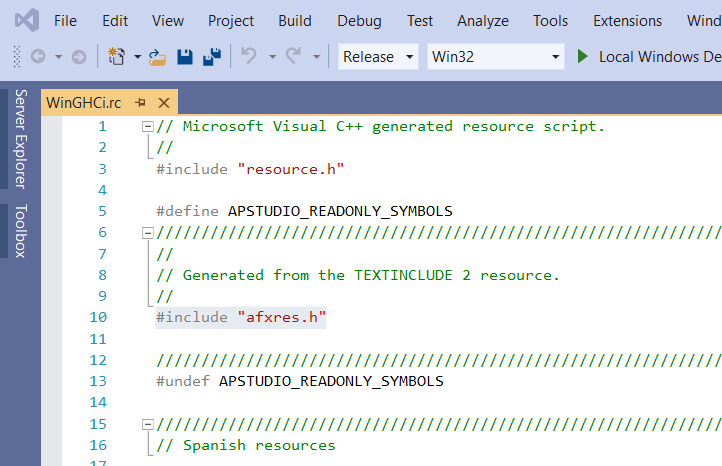Screen dimensions: 722x466
Task: Open the Release configuration dropdown
Action: coord(379,57)
